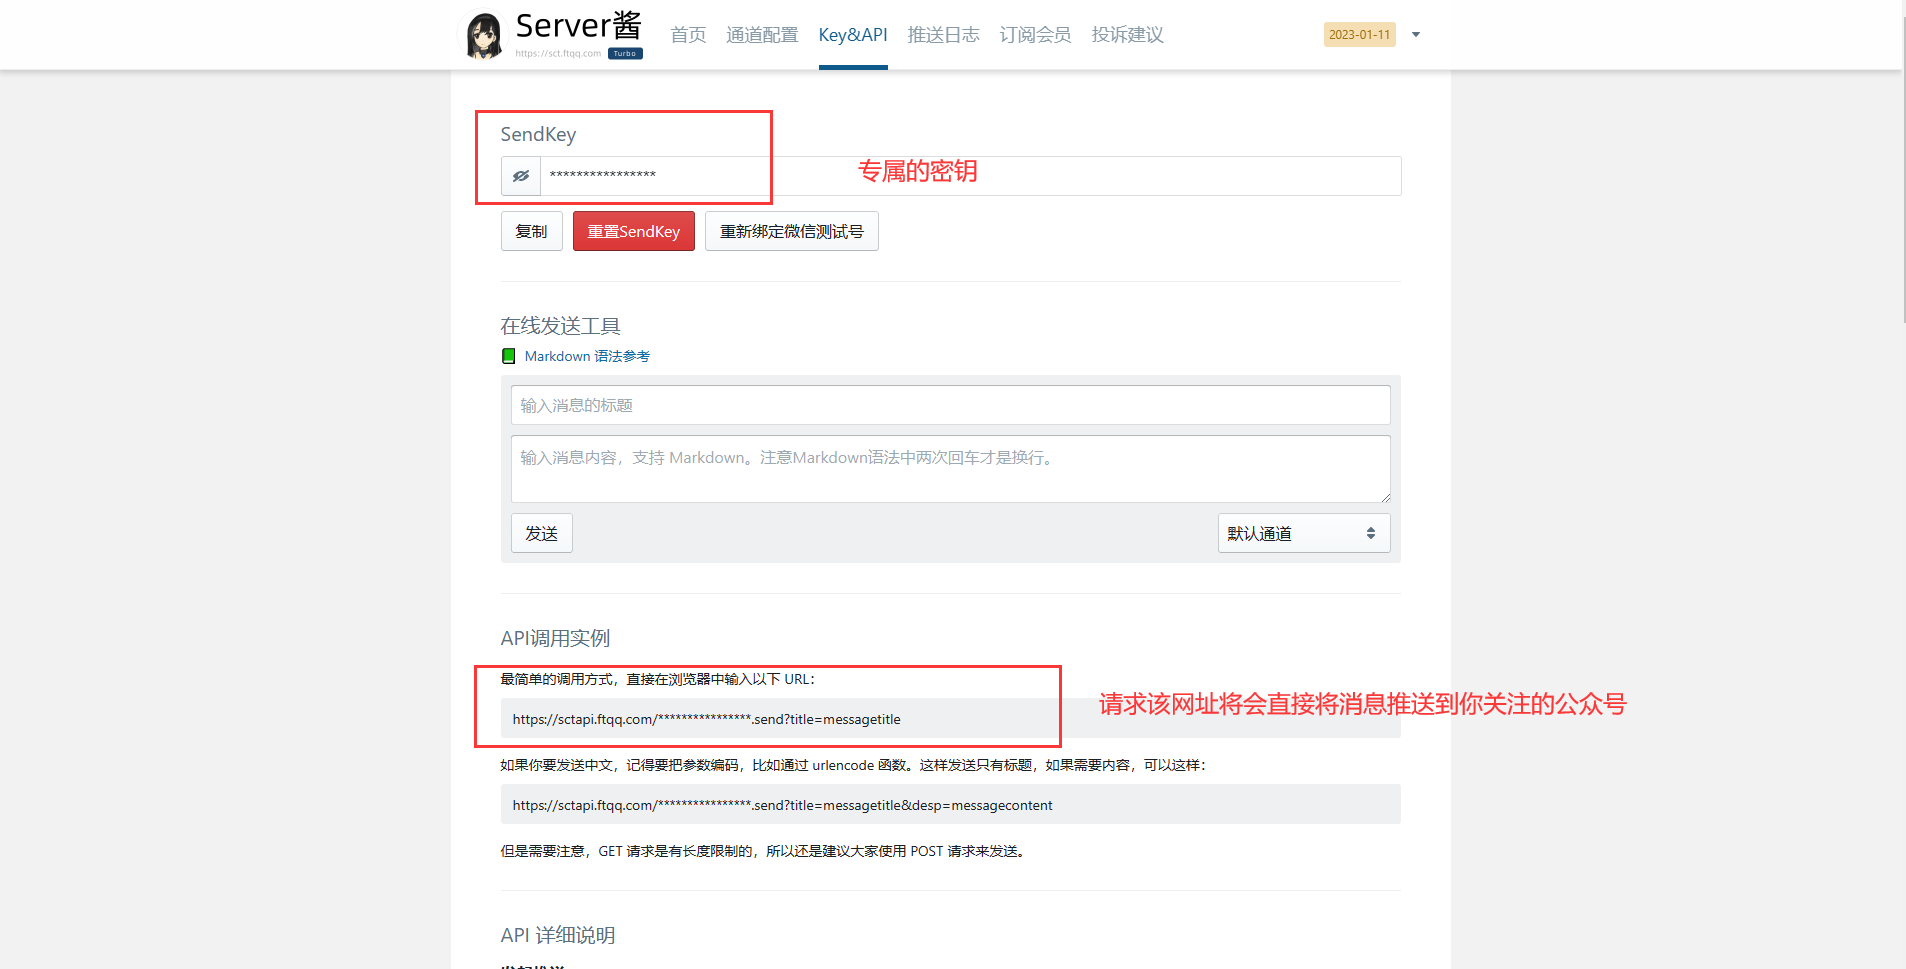Open the 首页 nav tab
Viewport: 1906px width, 969px height.
coord(688,35)
